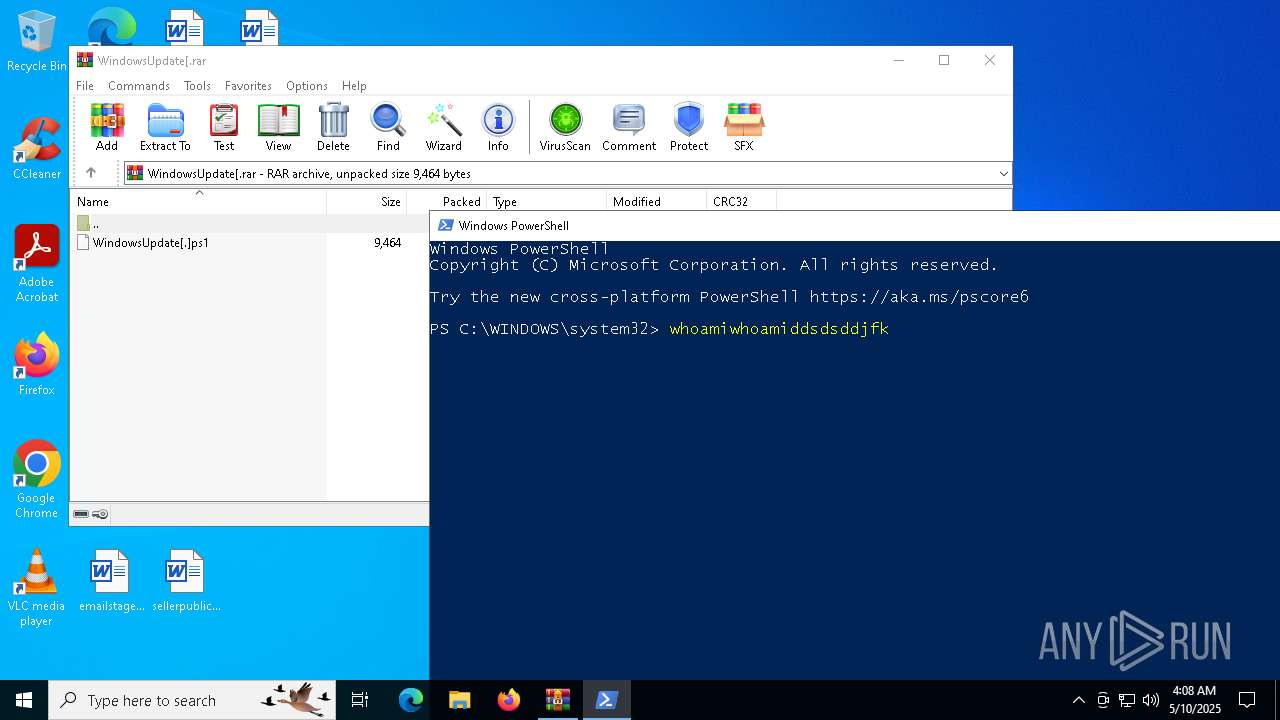Open Firefox from the taskbar
Viewport: 1280px width, 720px height.
[x=508, y=700]
